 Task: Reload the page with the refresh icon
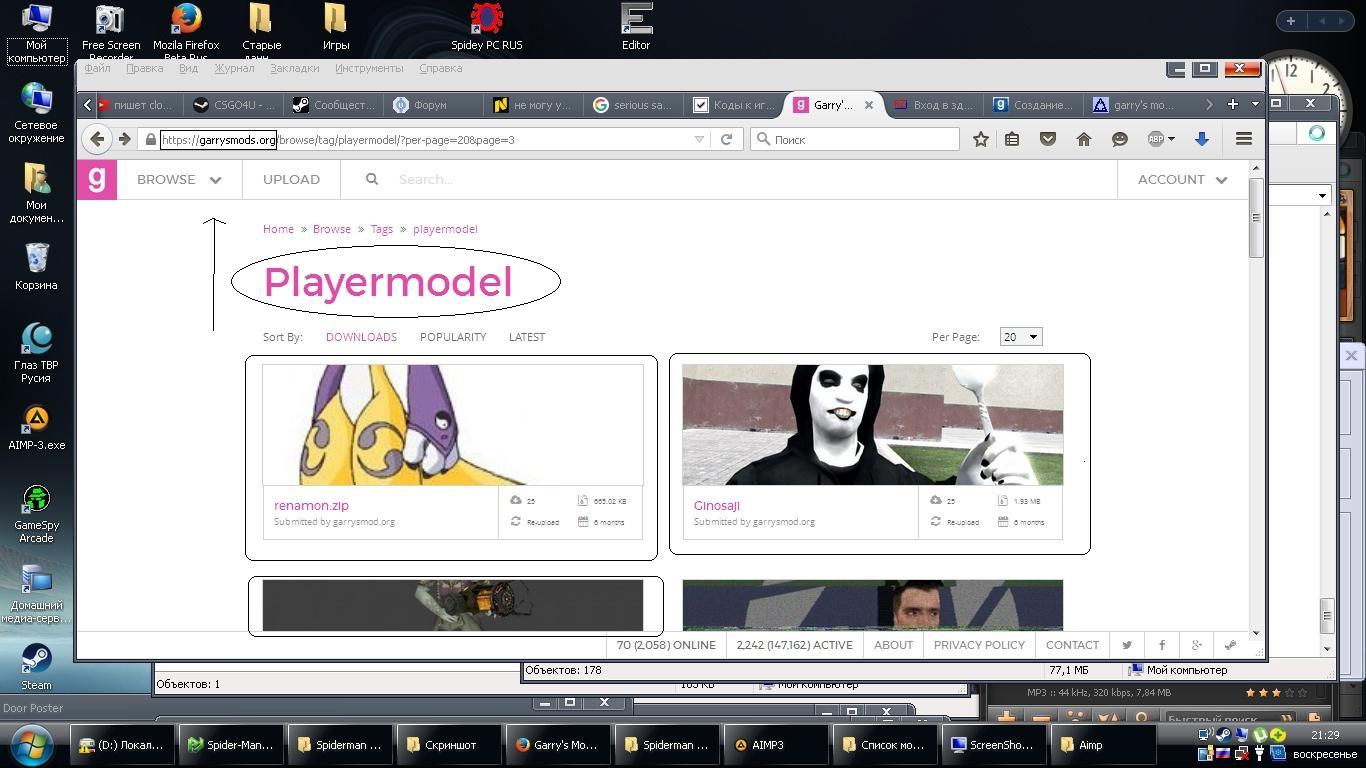[x=727, y=139]
